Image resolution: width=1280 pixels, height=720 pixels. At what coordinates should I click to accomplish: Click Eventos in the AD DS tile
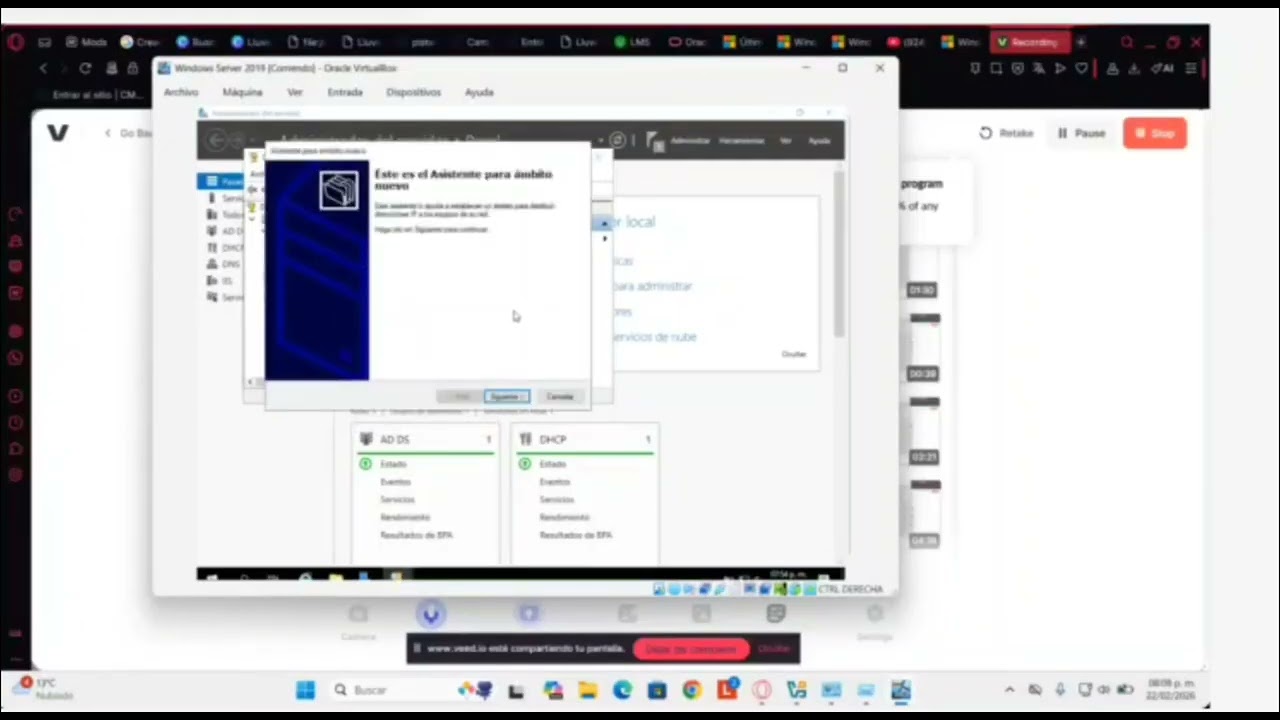(x=395, y=482)
